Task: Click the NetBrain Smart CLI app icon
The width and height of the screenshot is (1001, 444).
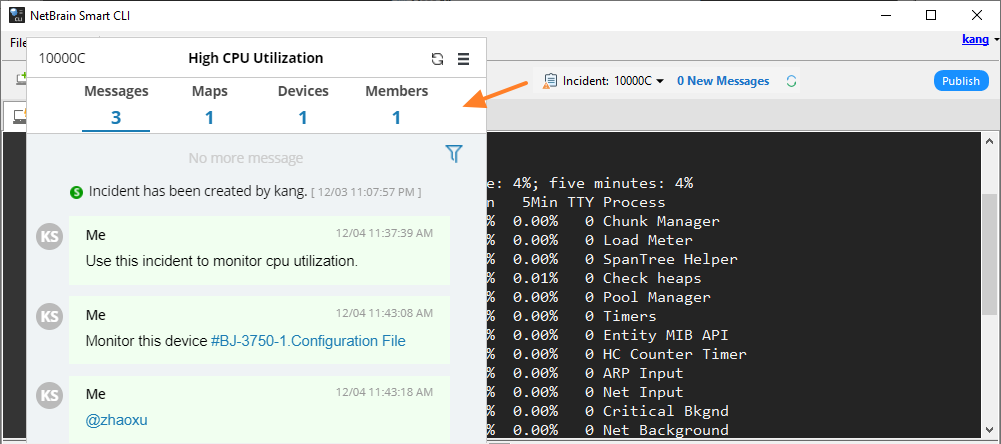Action: point(17,15)
